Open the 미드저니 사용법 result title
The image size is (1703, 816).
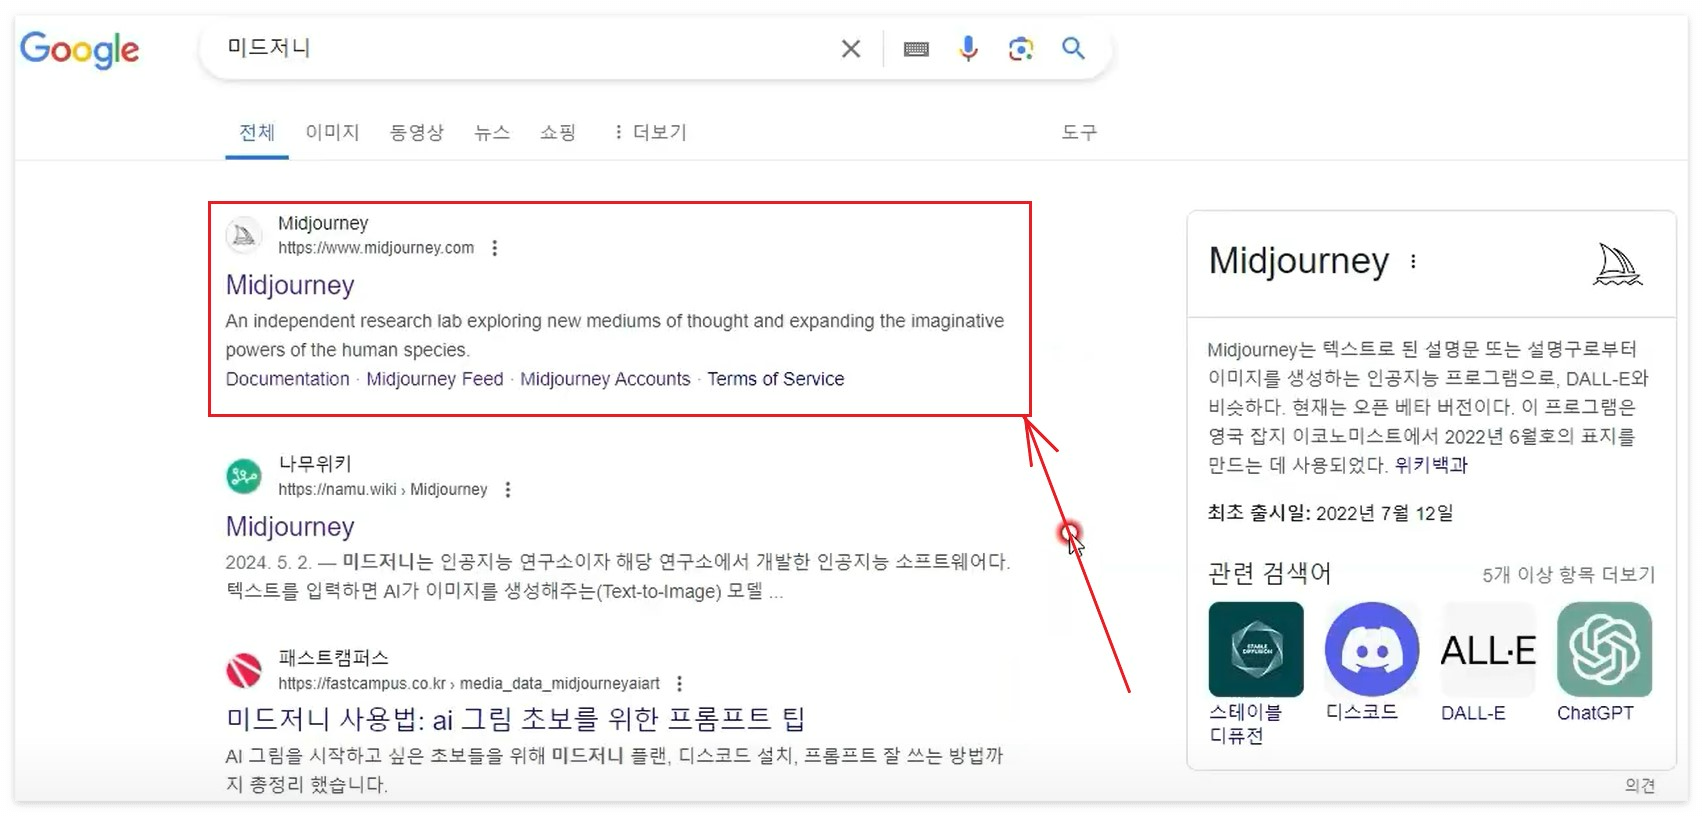pyautogui.click(x=515, y=719)
